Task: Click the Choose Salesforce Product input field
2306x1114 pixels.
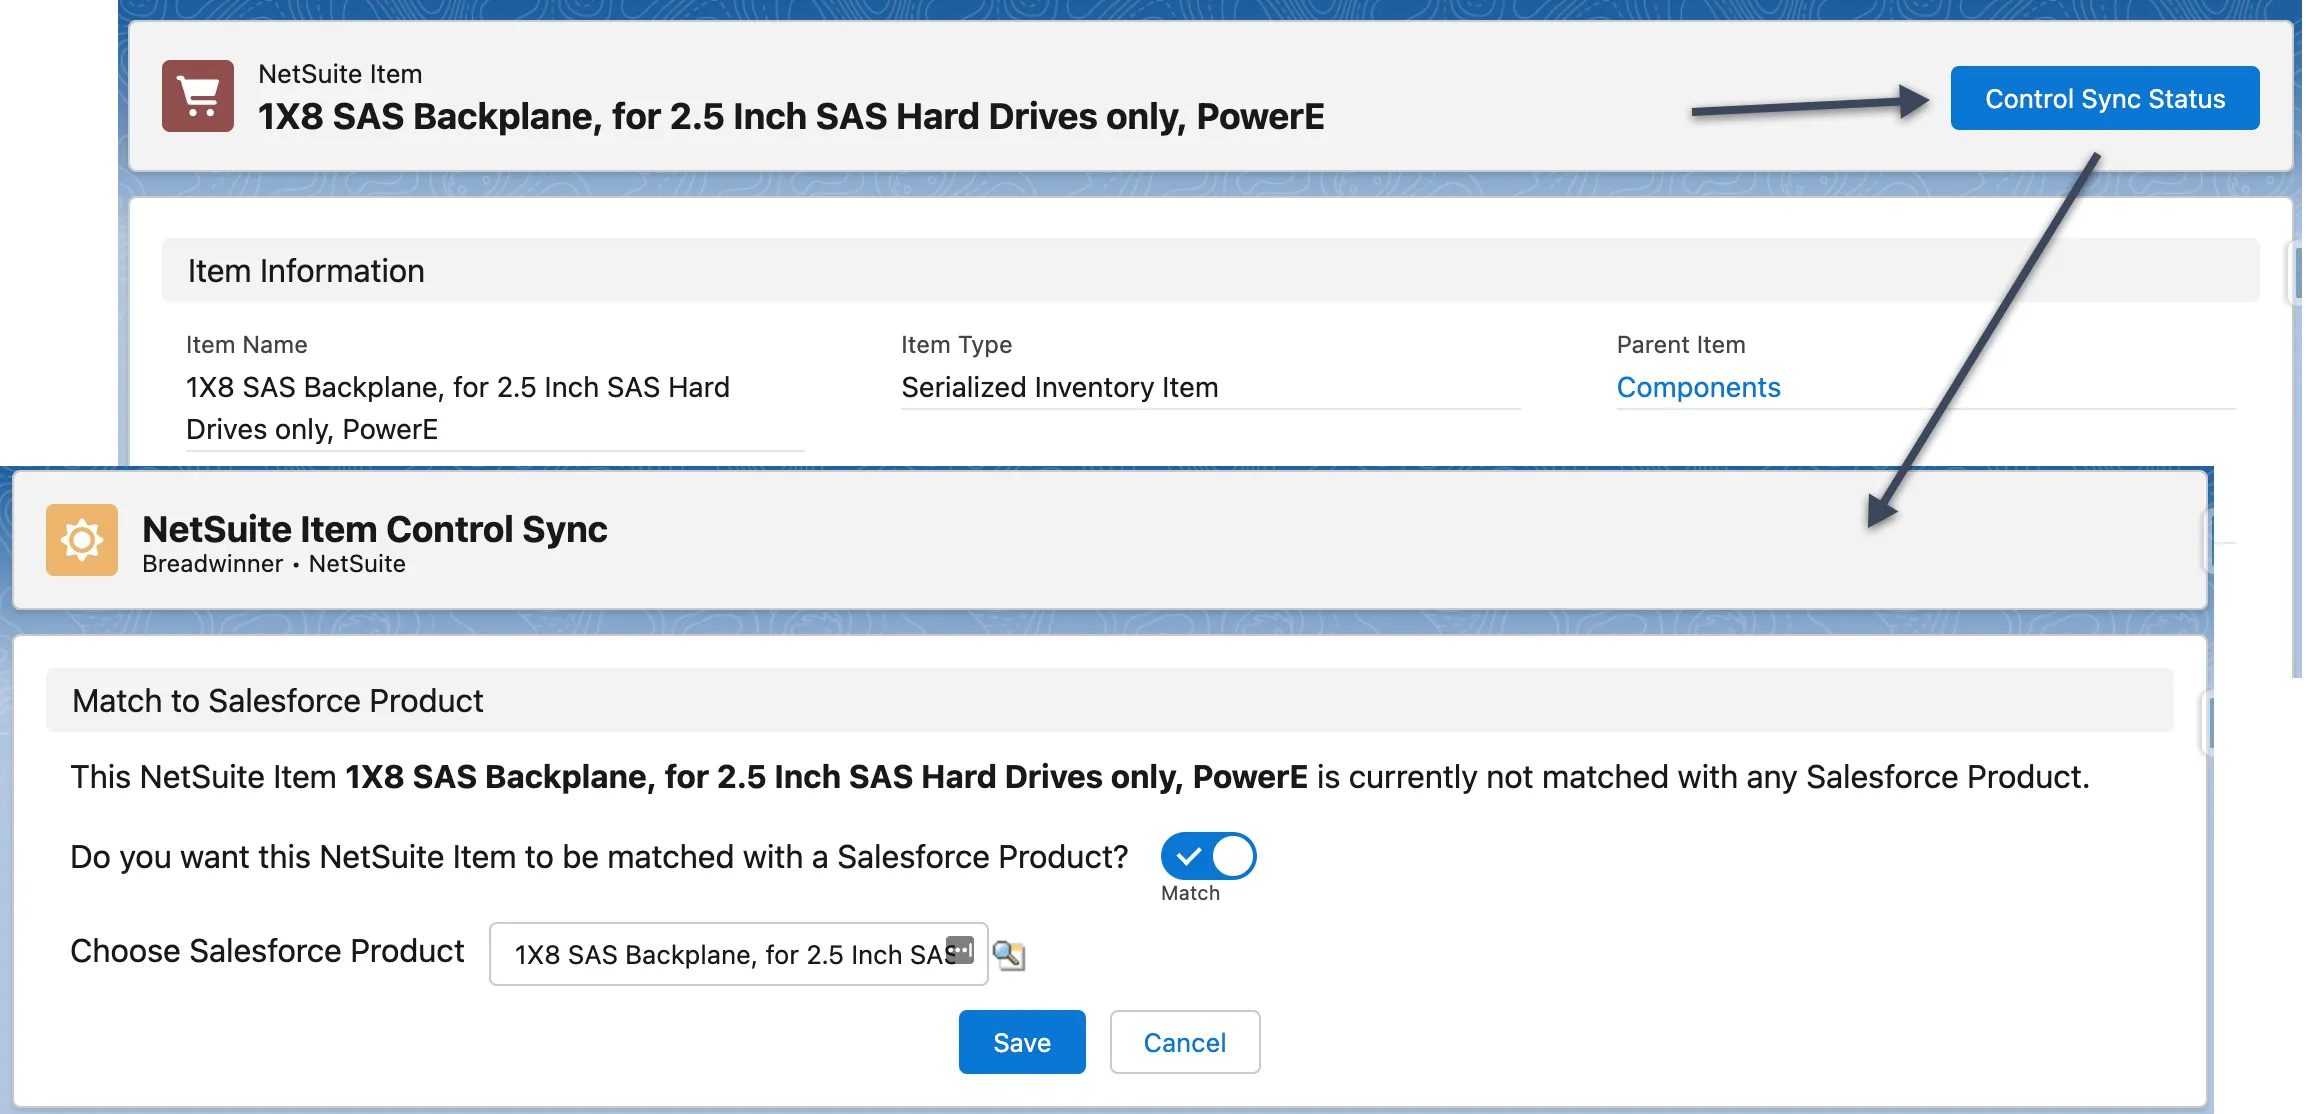Action: 738,954
